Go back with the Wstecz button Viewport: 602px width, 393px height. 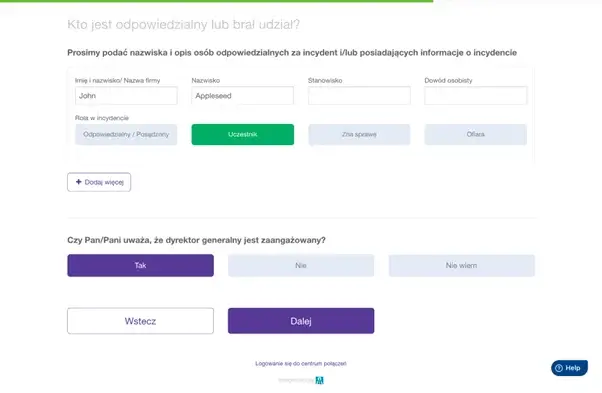pyautogui.click(x=141, y=321)
